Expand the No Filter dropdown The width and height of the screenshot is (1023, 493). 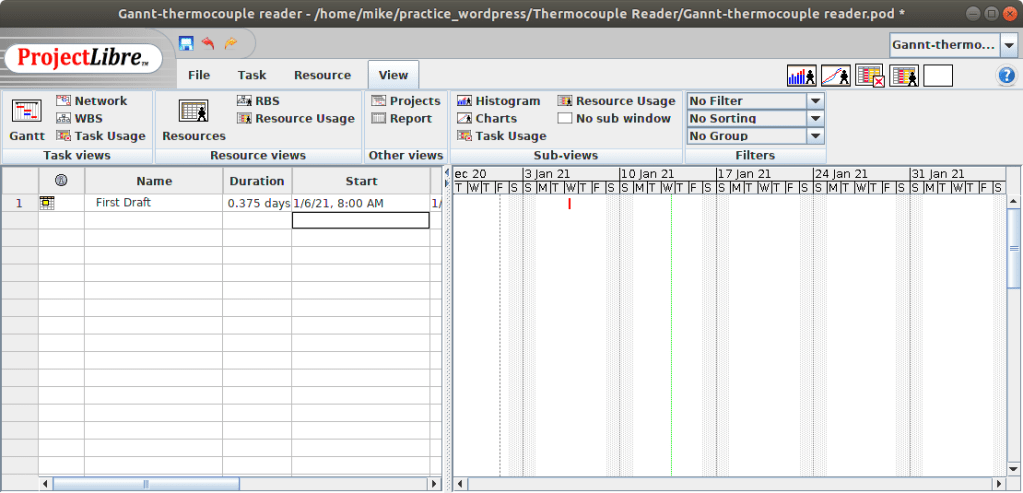(815, 101)
